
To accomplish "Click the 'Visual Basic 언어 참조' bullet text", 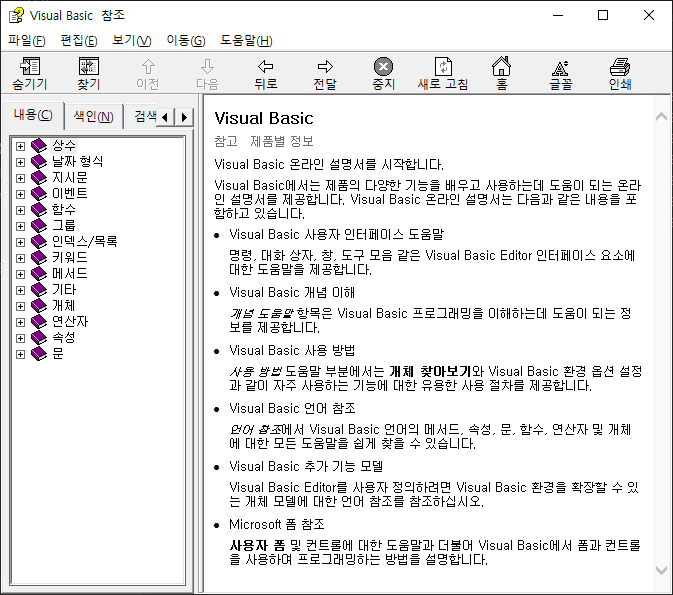I will click(292, 408).
